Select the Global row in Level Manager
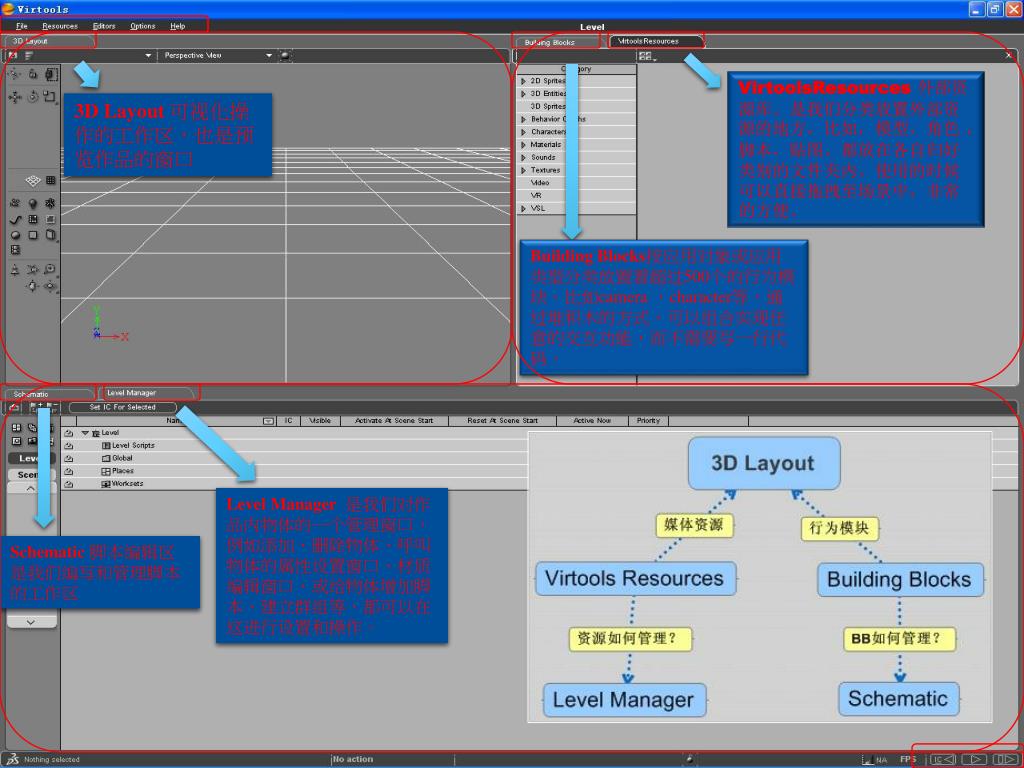1024x768 pixels. [x=118, y=458]
